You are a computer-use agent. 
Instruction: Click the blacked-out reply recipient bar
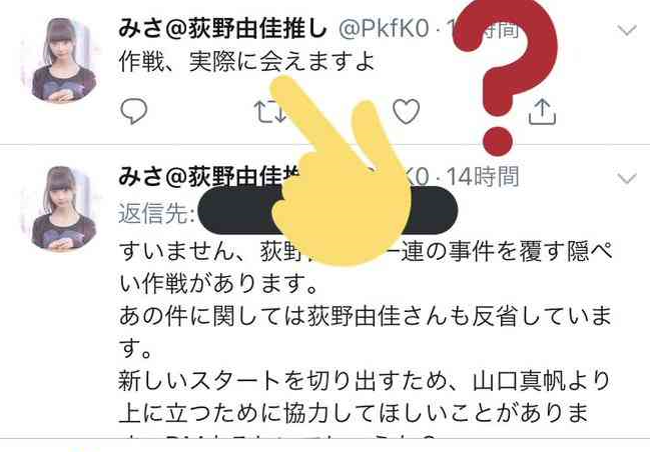[x=327, y=210]
